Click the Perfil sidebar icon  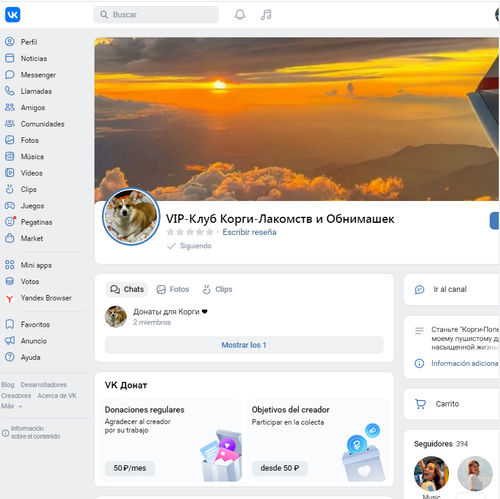click(10, 42)
